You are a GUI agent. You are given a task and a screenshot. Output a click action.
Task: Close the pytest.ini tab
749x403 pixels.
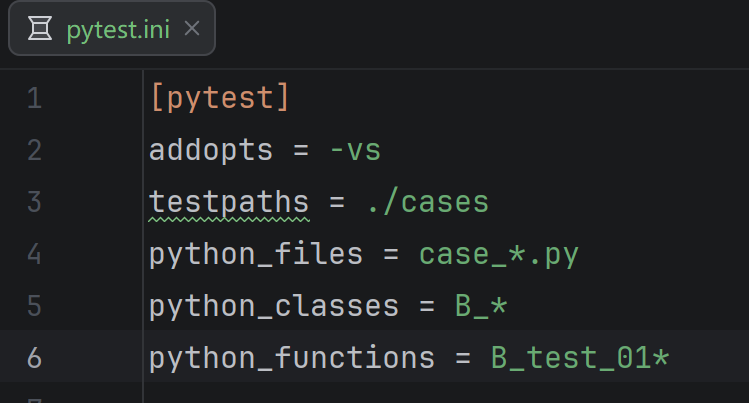(x=192, y=29)
